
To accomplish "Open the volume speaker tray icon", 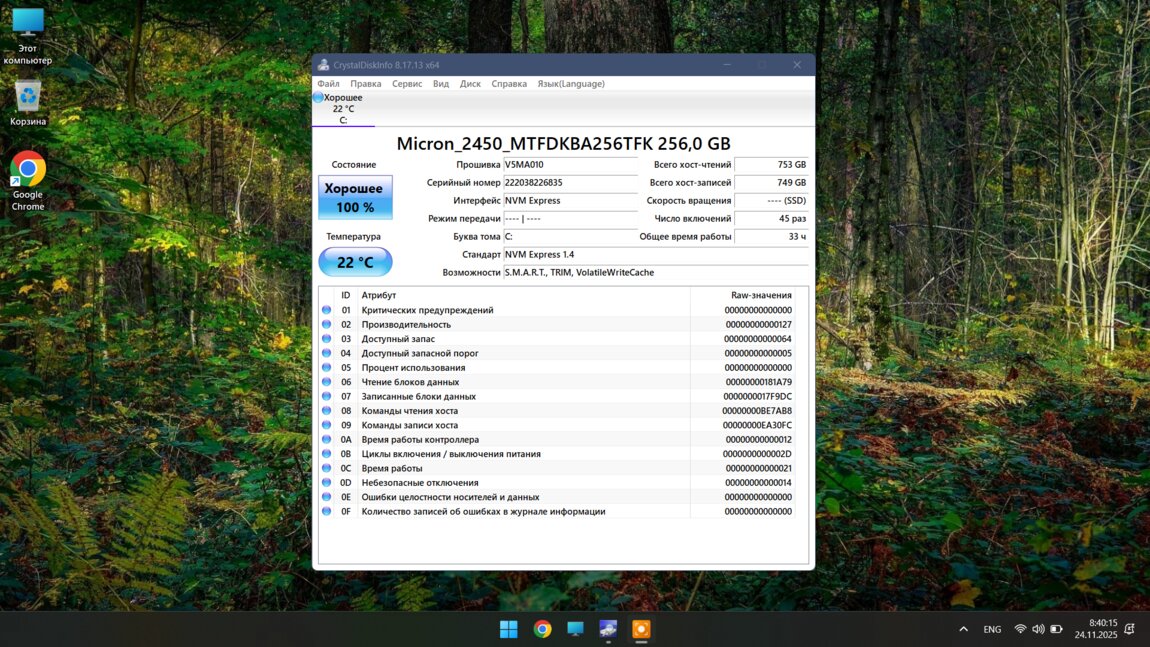I will 1038,629.
